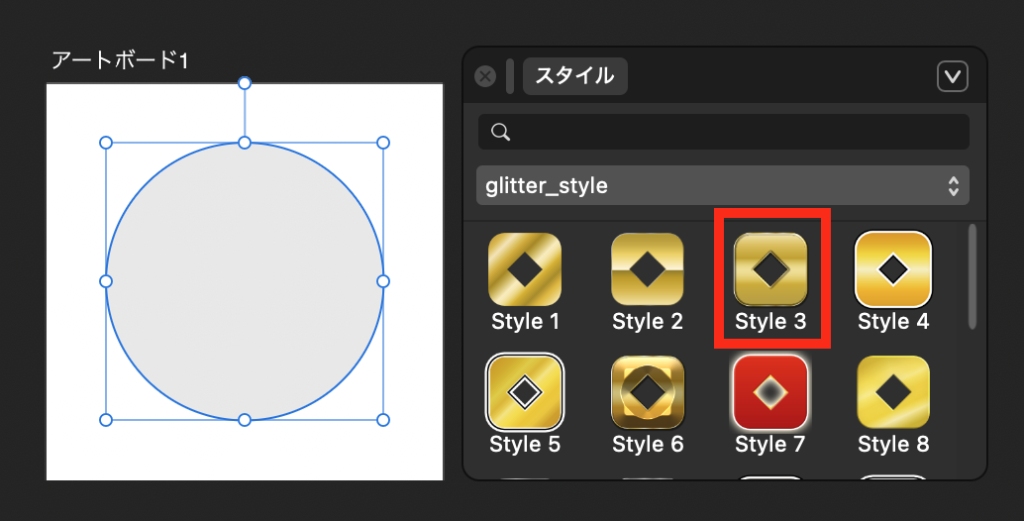The width and height of the screenshot is (1024, 521).
Task: Click the top-left selection handle
Action: coord(106,143)
